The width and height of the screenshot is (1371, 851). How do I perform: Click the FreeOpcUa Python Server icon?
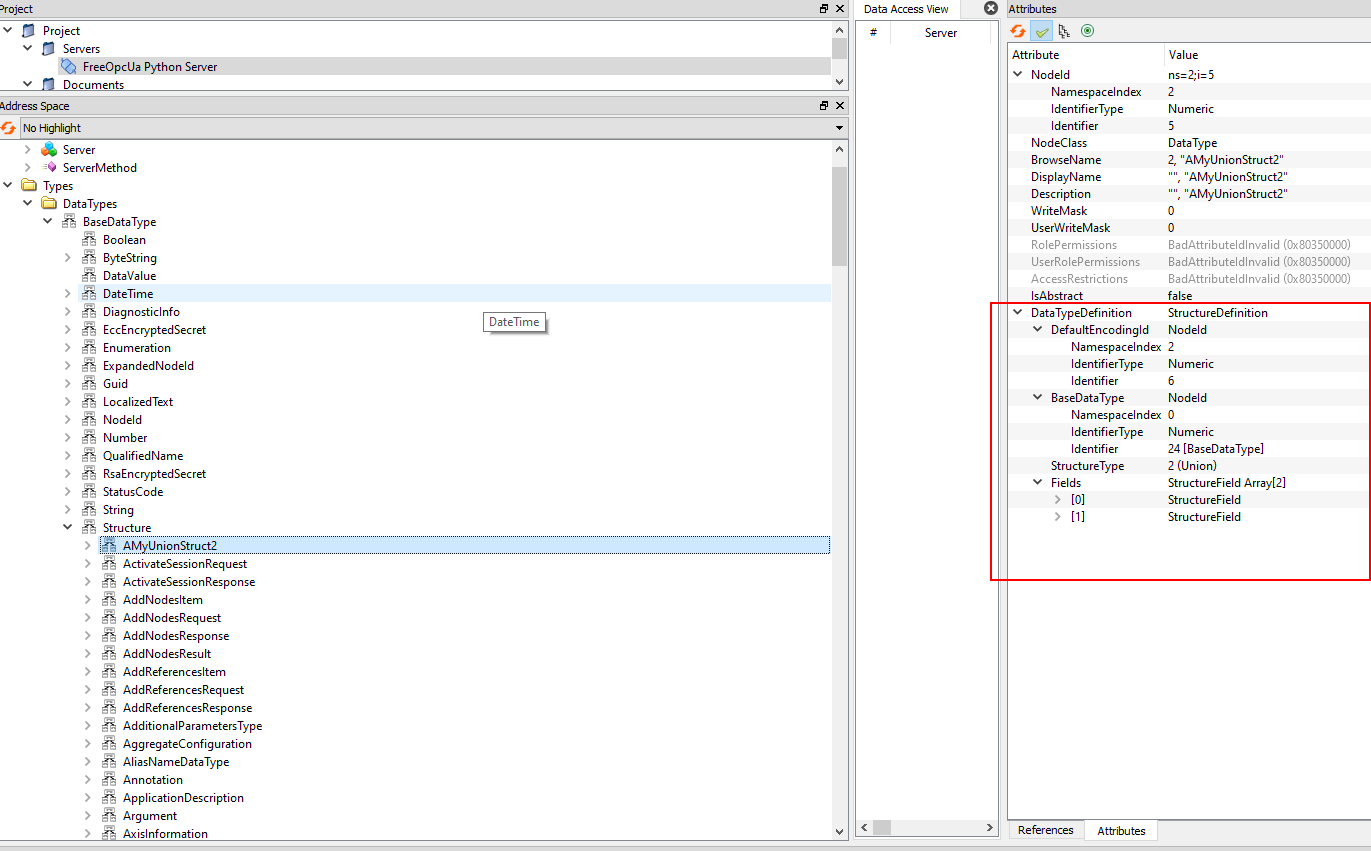coord(69,67)
